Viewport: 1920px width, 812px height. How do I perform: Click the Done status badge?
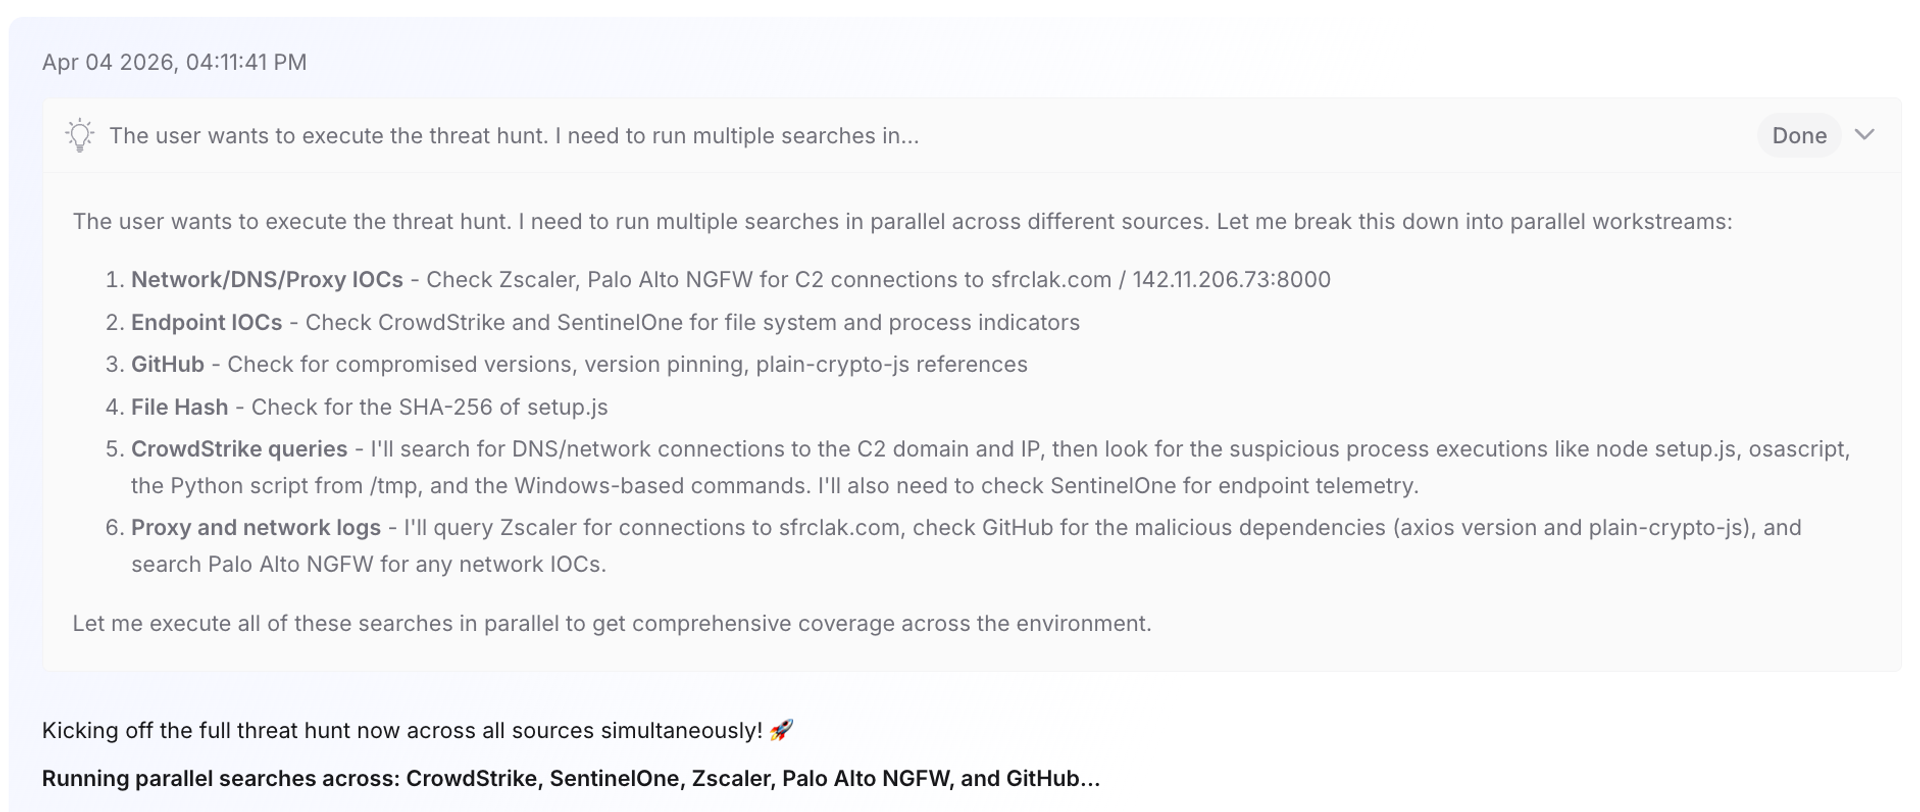coord(1799,135)
